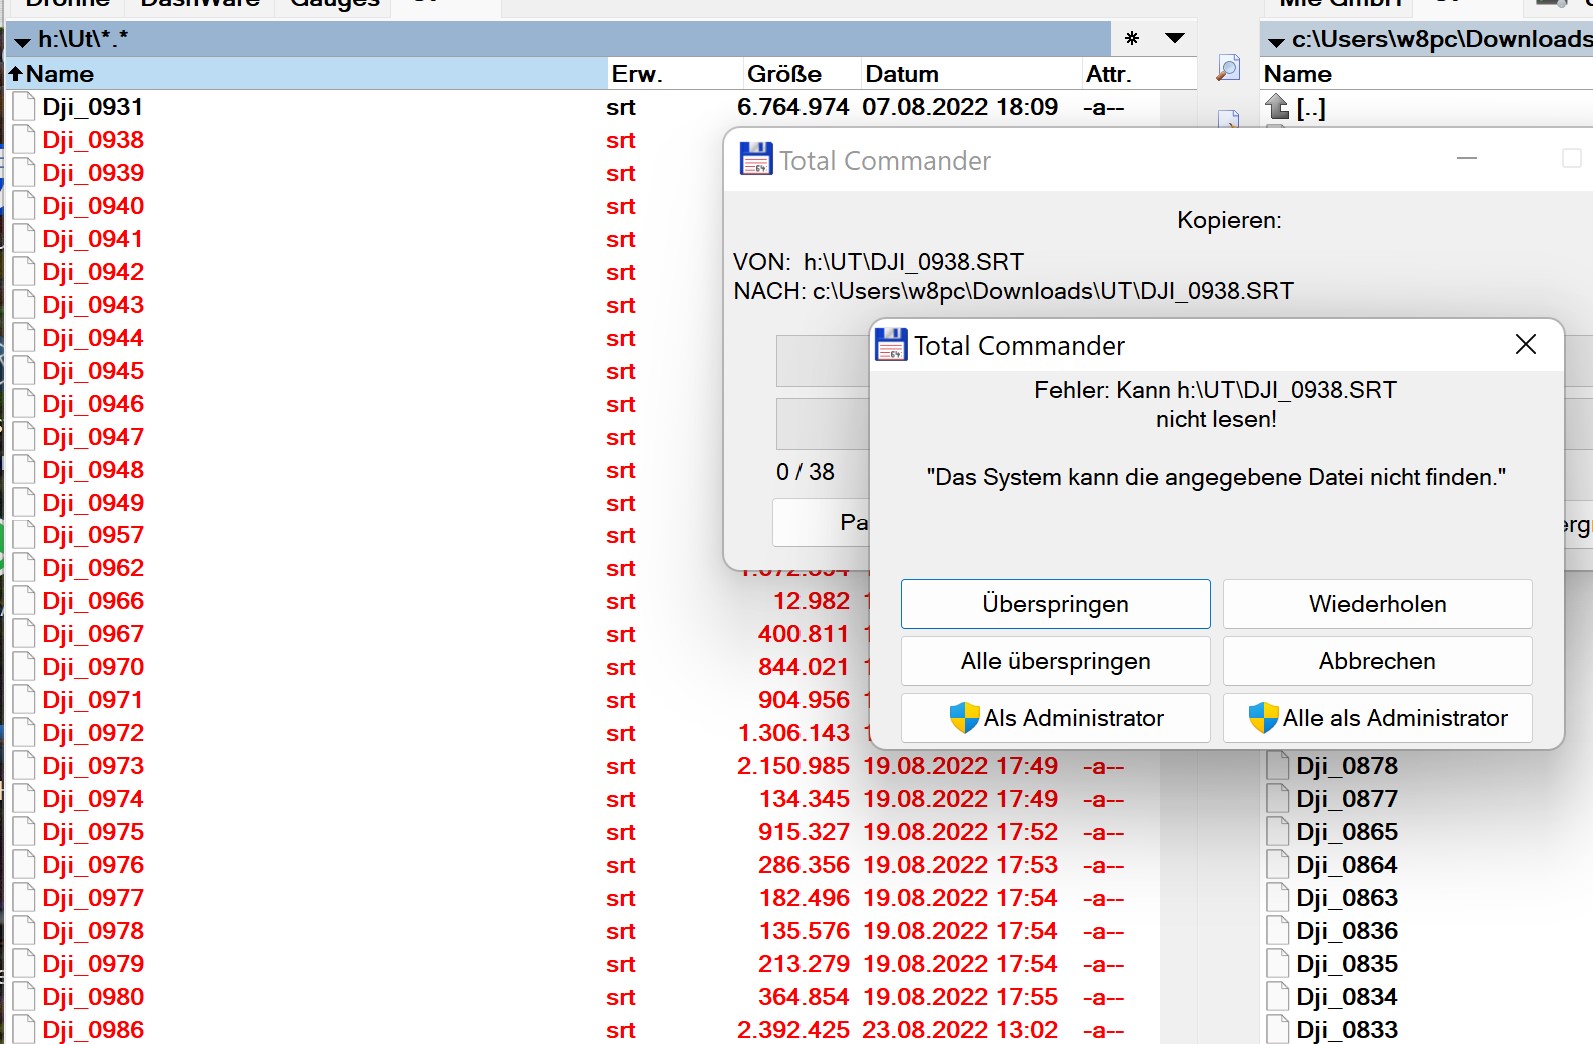The width and height of the screenshot is (1593, 1044).
Task: Click the file icon beside Dji_0939
Action: (x=24, y=173)
